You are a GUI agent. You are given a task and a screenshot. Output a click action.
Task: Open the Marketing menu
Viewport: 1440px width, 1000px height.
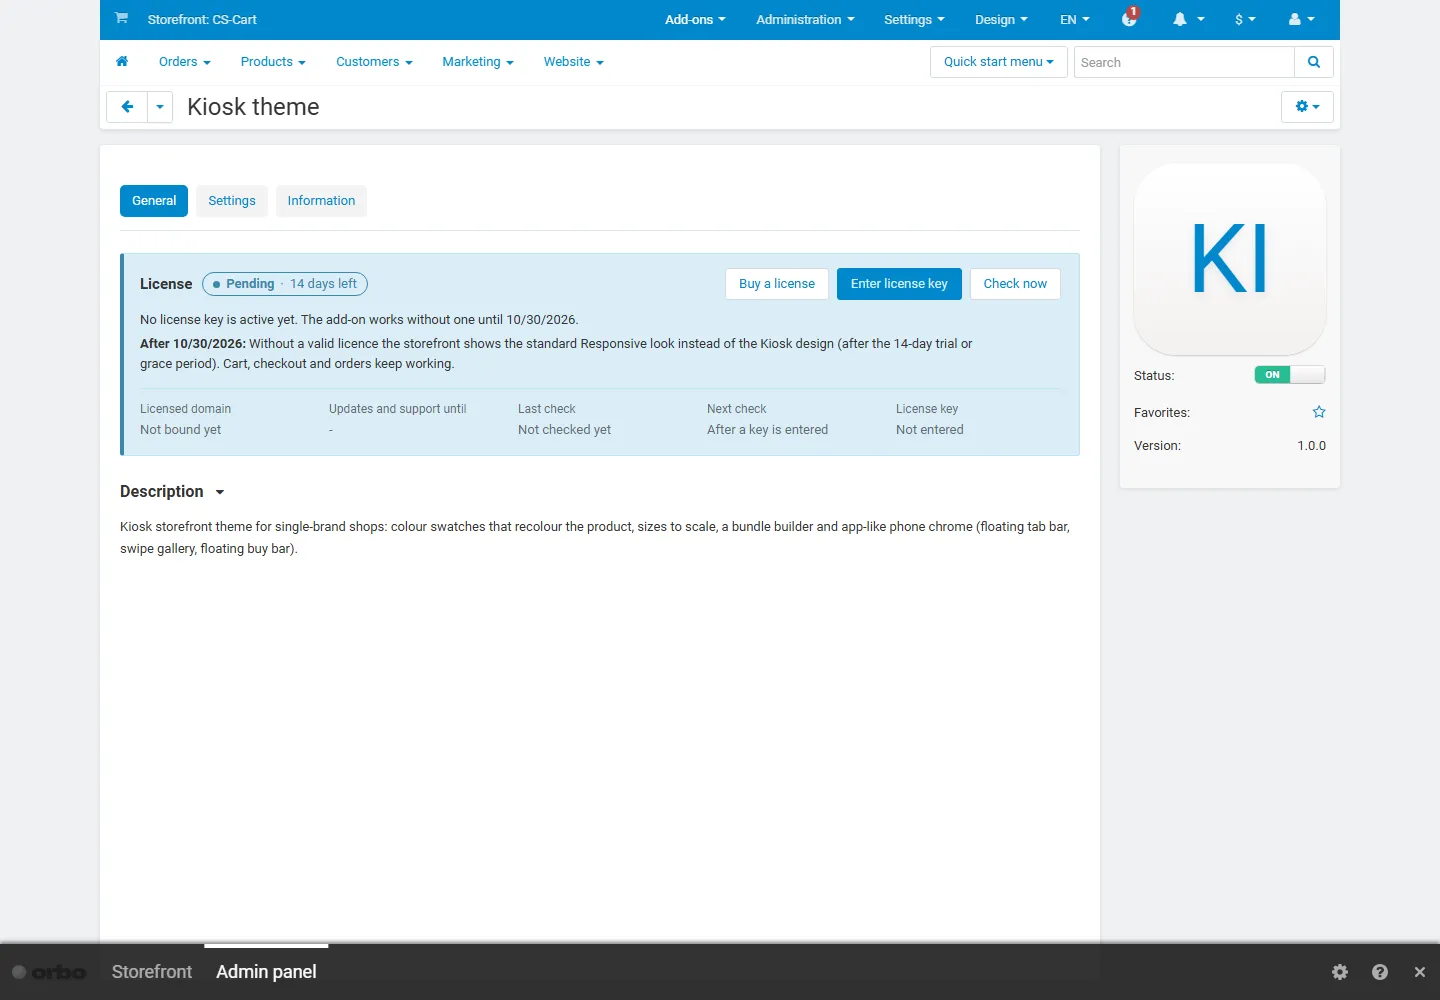tap(478, 62)
